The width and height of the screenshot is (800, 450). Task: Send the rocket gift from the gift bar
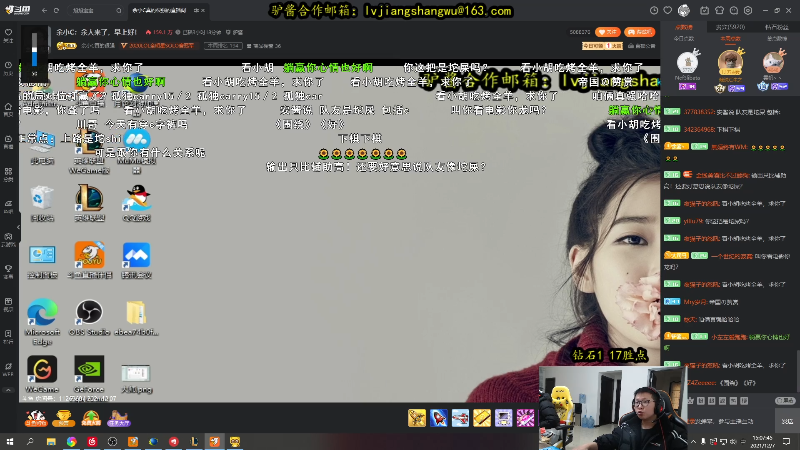point(439,418)
